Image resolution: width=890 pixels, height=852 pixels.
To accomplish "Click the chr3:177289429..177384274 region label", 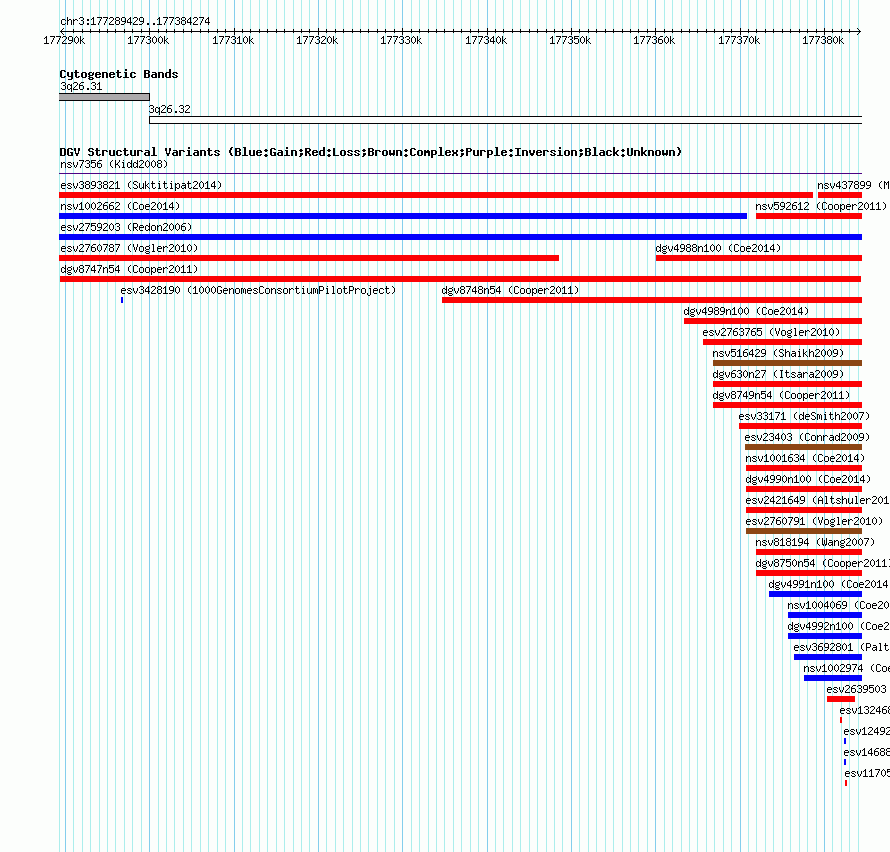I will tap(135, 21).
